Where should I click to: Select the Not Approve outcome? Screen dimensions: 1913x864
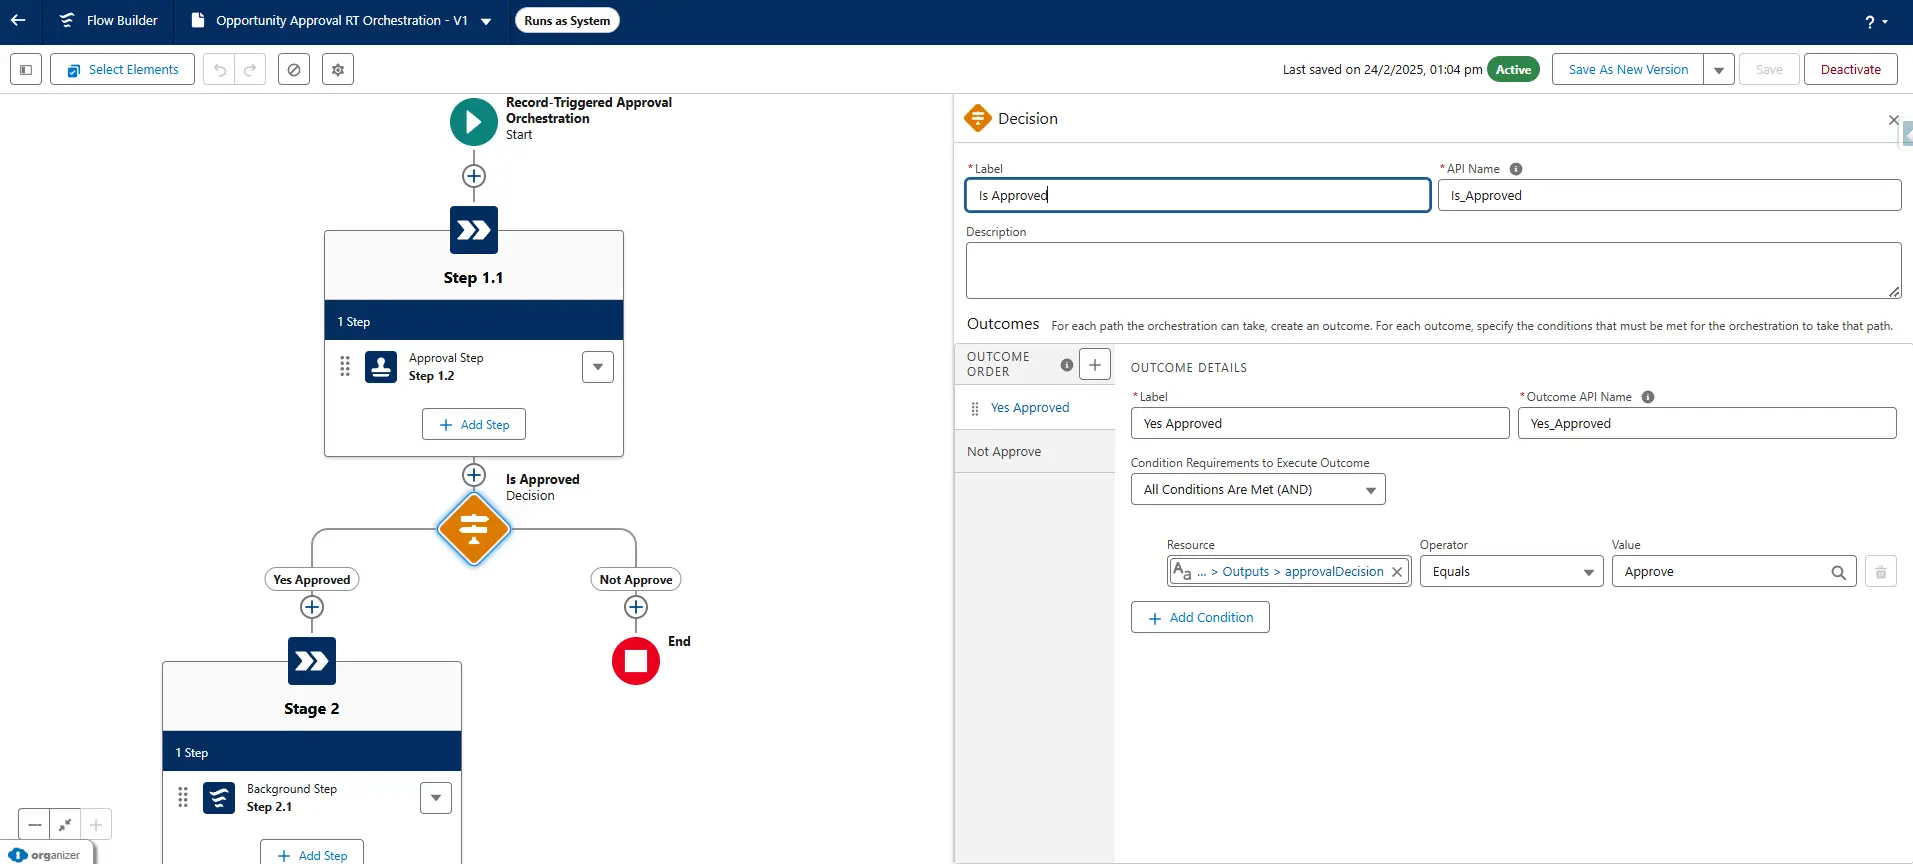coord(1035,452)
